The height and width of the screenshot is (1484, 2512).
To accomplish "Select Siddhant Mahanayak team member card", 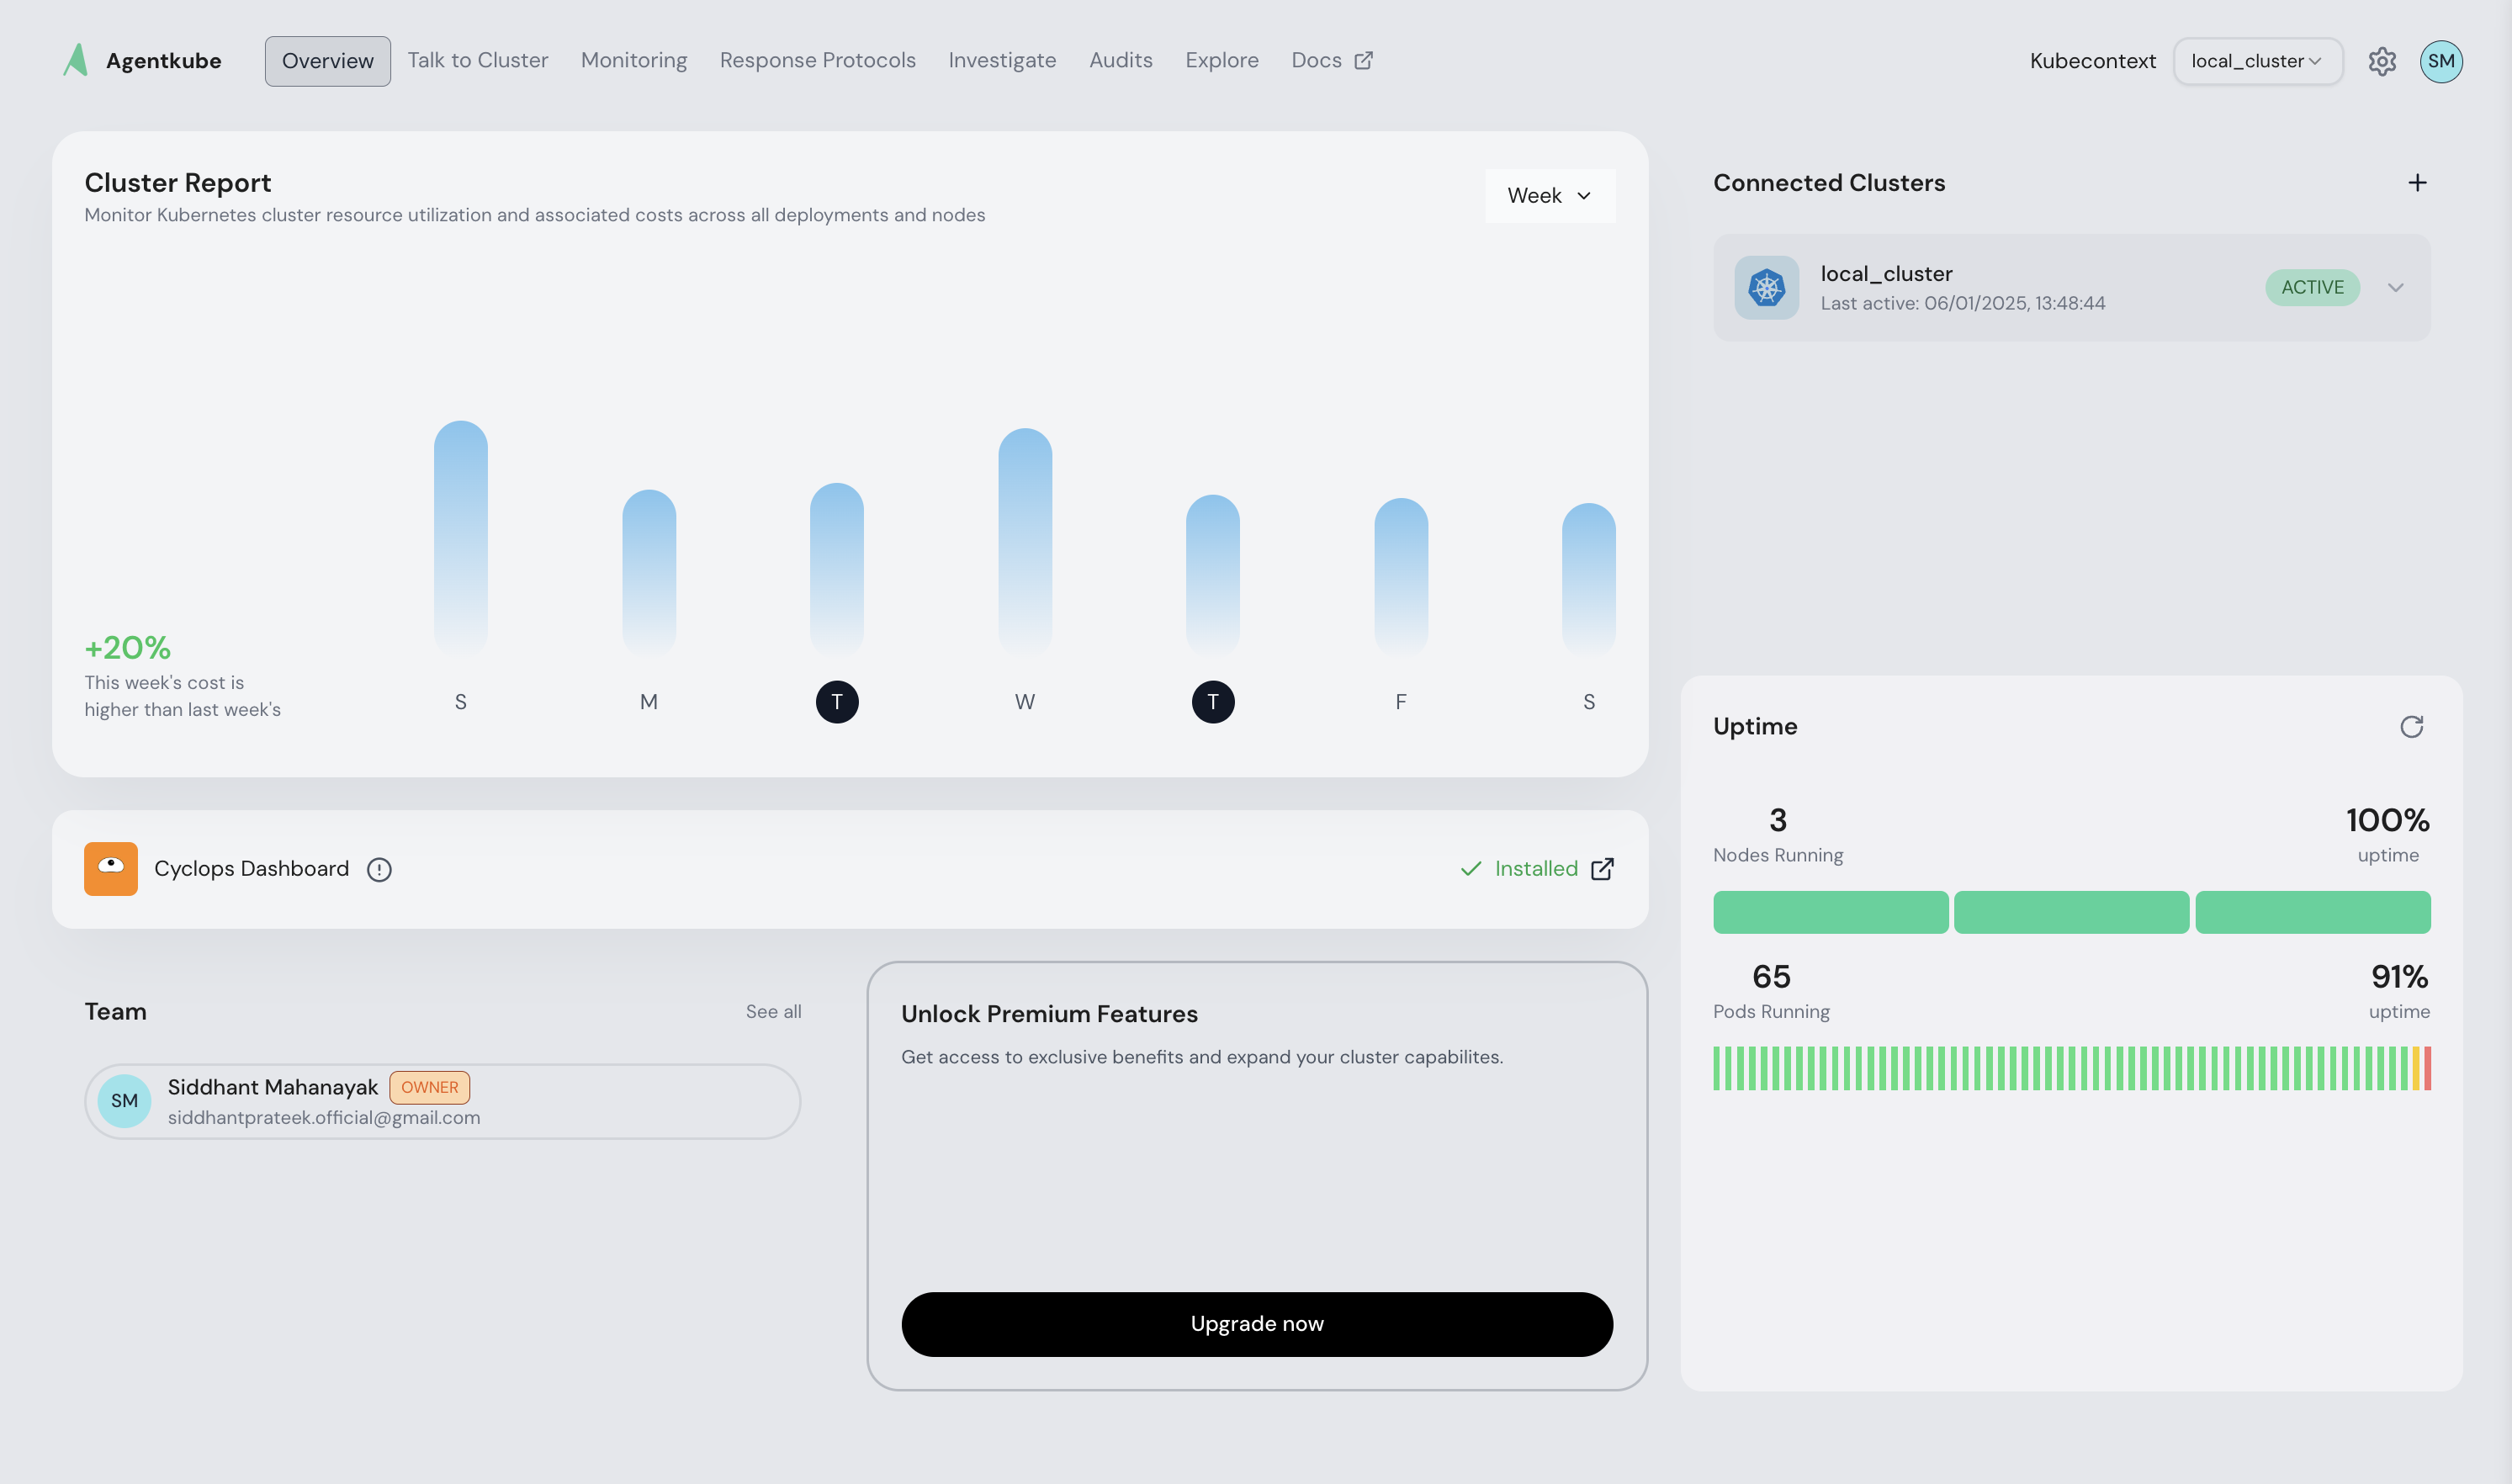I will (442, 1101).
